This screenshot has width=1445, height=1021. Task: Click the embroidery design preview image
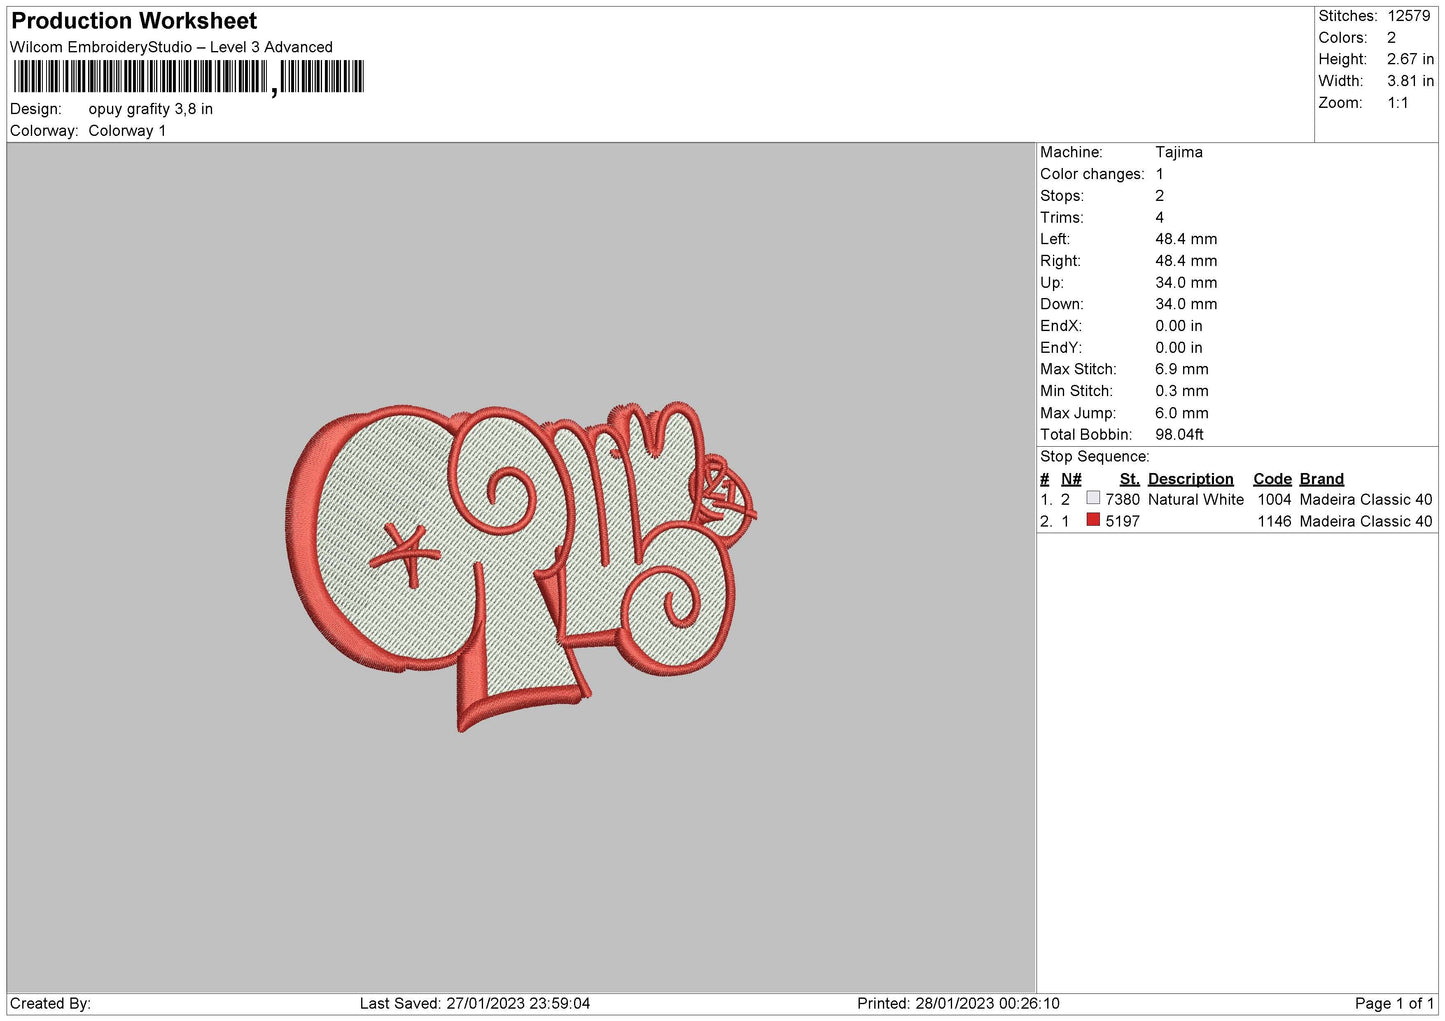tap(521, 567)
